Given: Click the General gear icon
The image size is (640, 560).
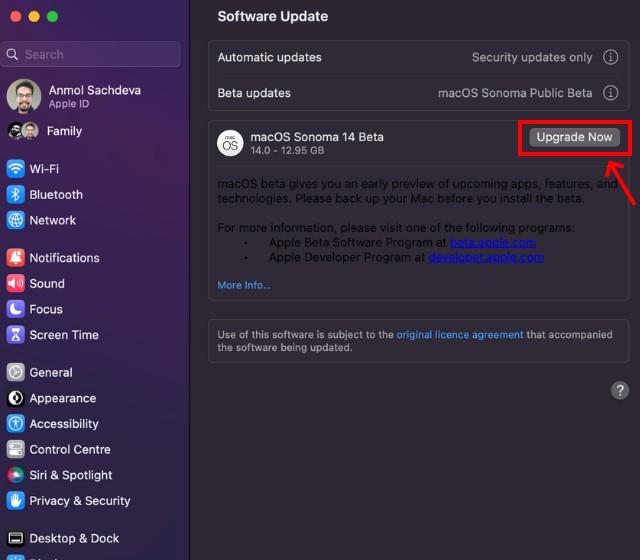Looking at the screenshot, I should (x=16, y=372).
